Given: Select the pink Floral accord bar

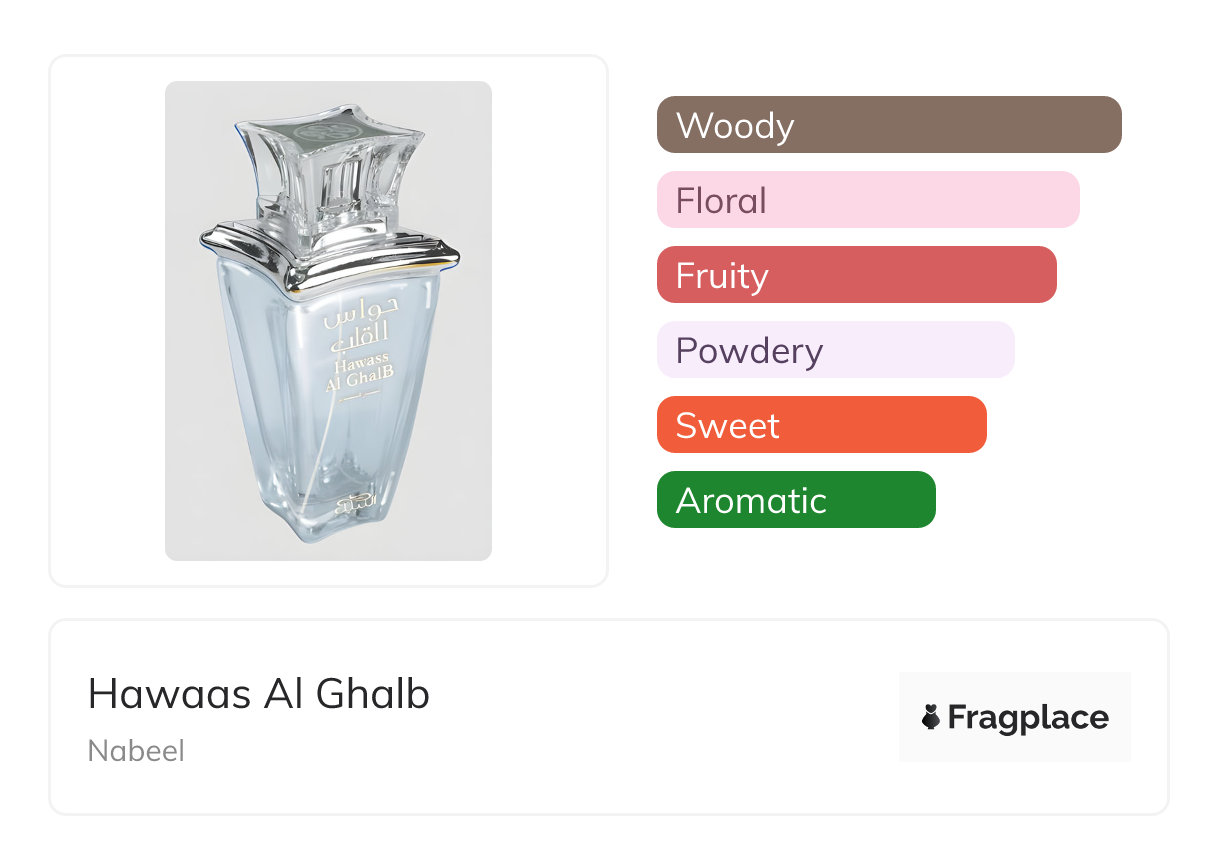Looking at the screenshot, I should [x=868, y=200].
